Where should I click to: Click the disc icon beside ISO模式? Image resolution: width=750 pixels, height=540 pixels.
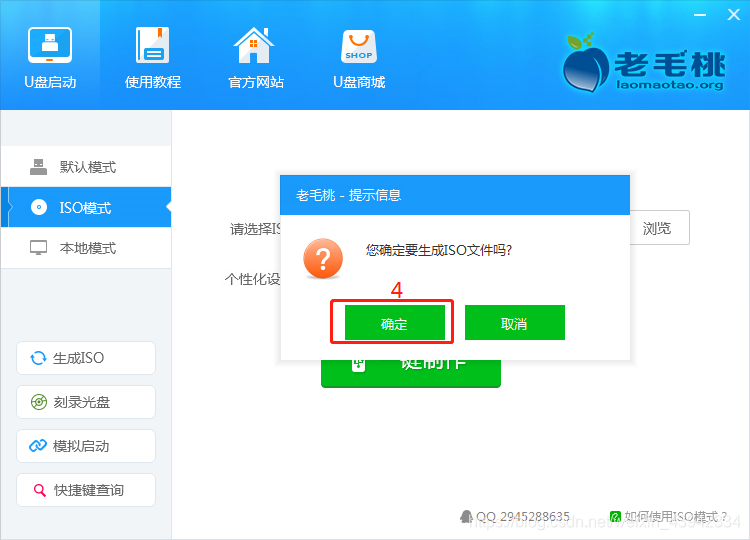point(39,207)
